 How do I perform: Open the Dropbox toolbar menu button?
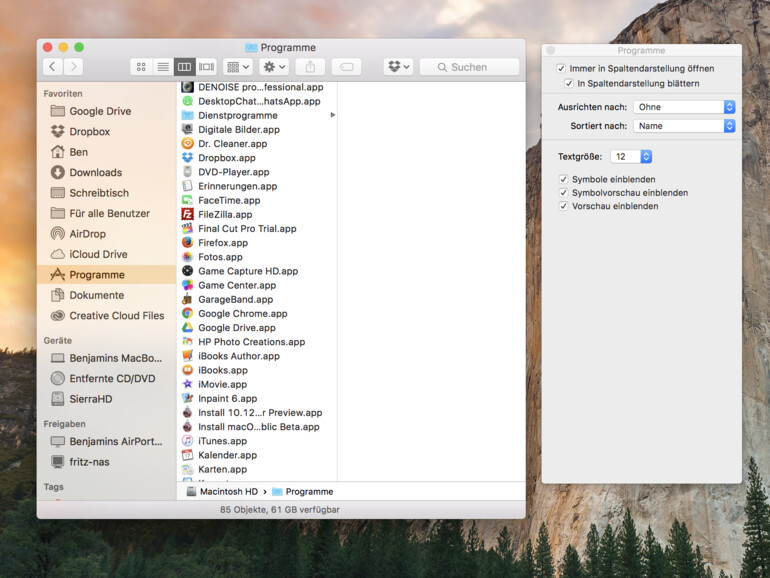point(398,67)
